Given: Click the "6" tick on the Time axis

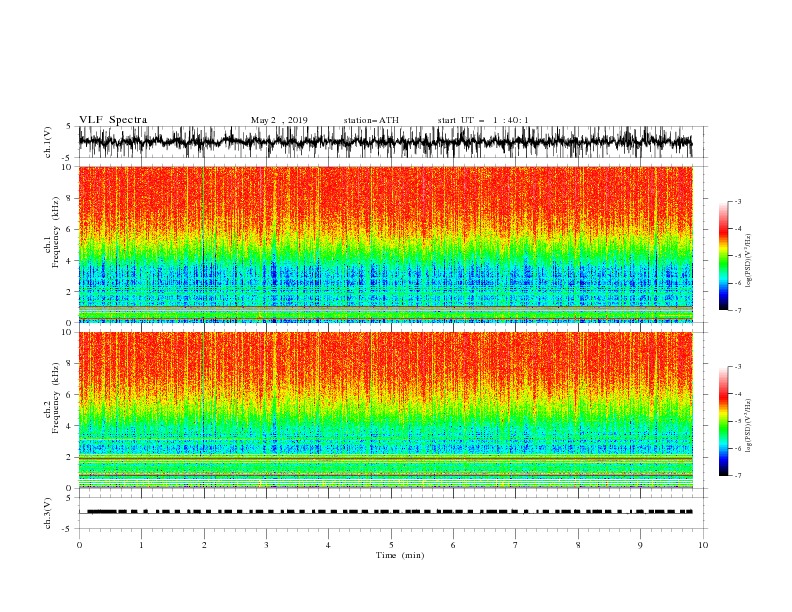Looking at the screenshot, I should click(453, 545).
